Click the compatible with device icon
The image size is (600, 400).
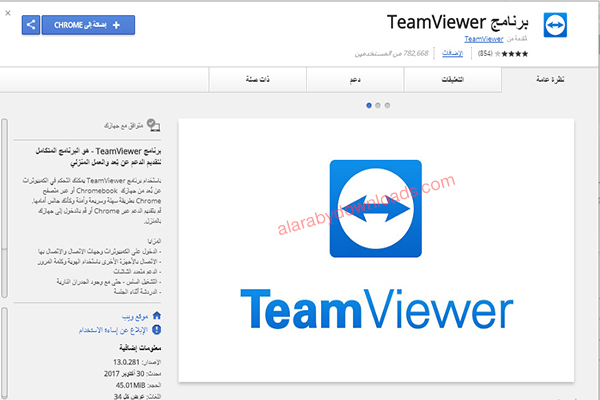(x=153, y=125)
